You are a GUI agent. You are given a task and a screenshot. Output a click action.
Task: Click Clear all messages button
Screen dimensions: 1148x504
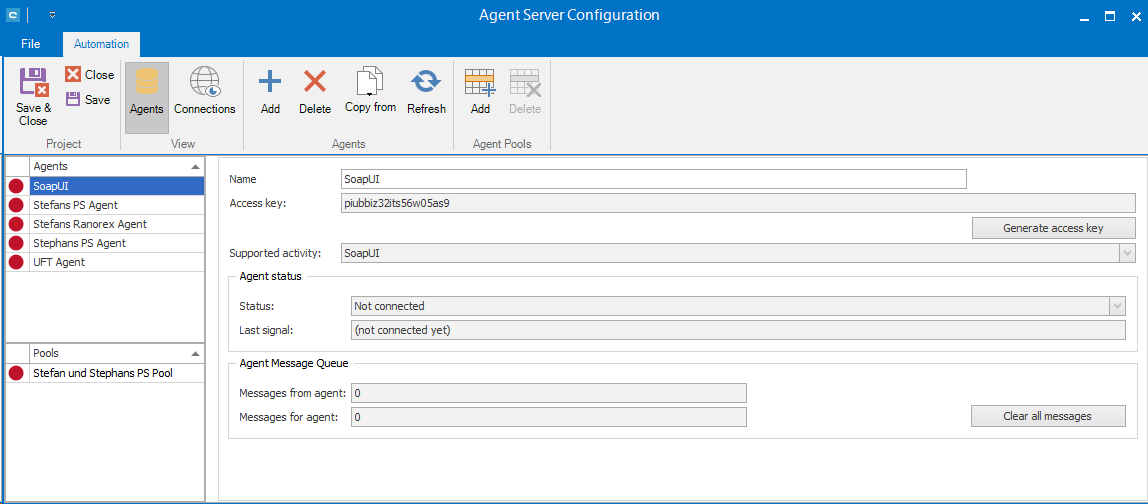[x=1047, y=416]
